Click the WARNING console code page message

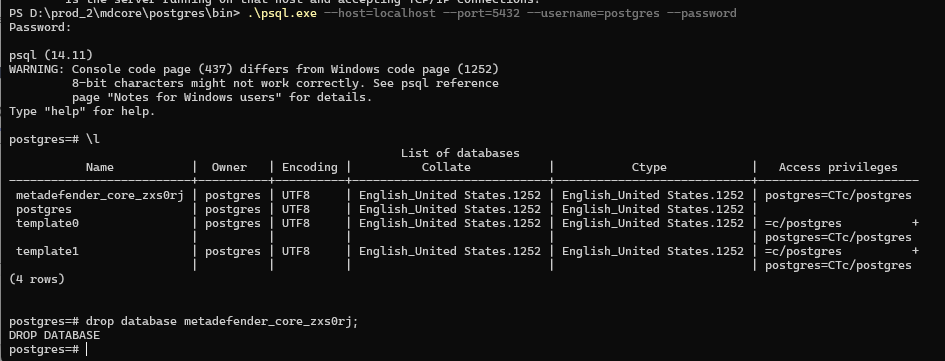point(254,69)
